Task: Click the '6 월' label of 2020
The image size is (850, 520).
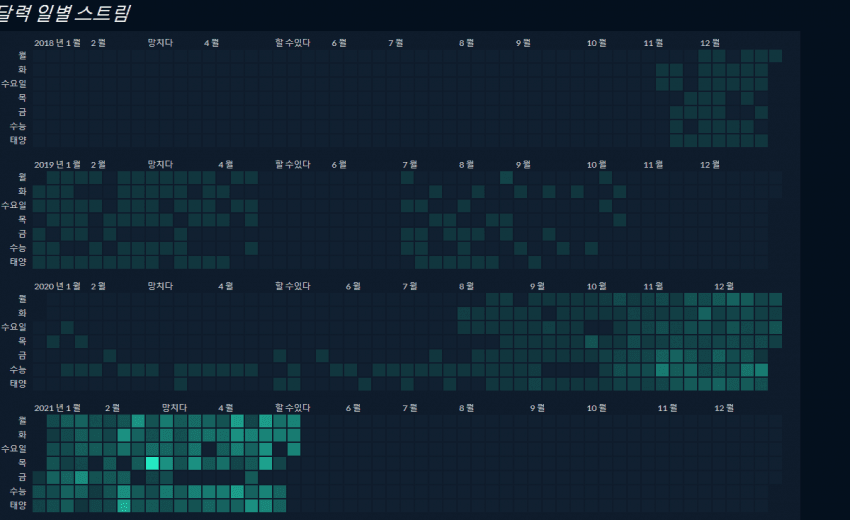Action: (x=353, y=286)
